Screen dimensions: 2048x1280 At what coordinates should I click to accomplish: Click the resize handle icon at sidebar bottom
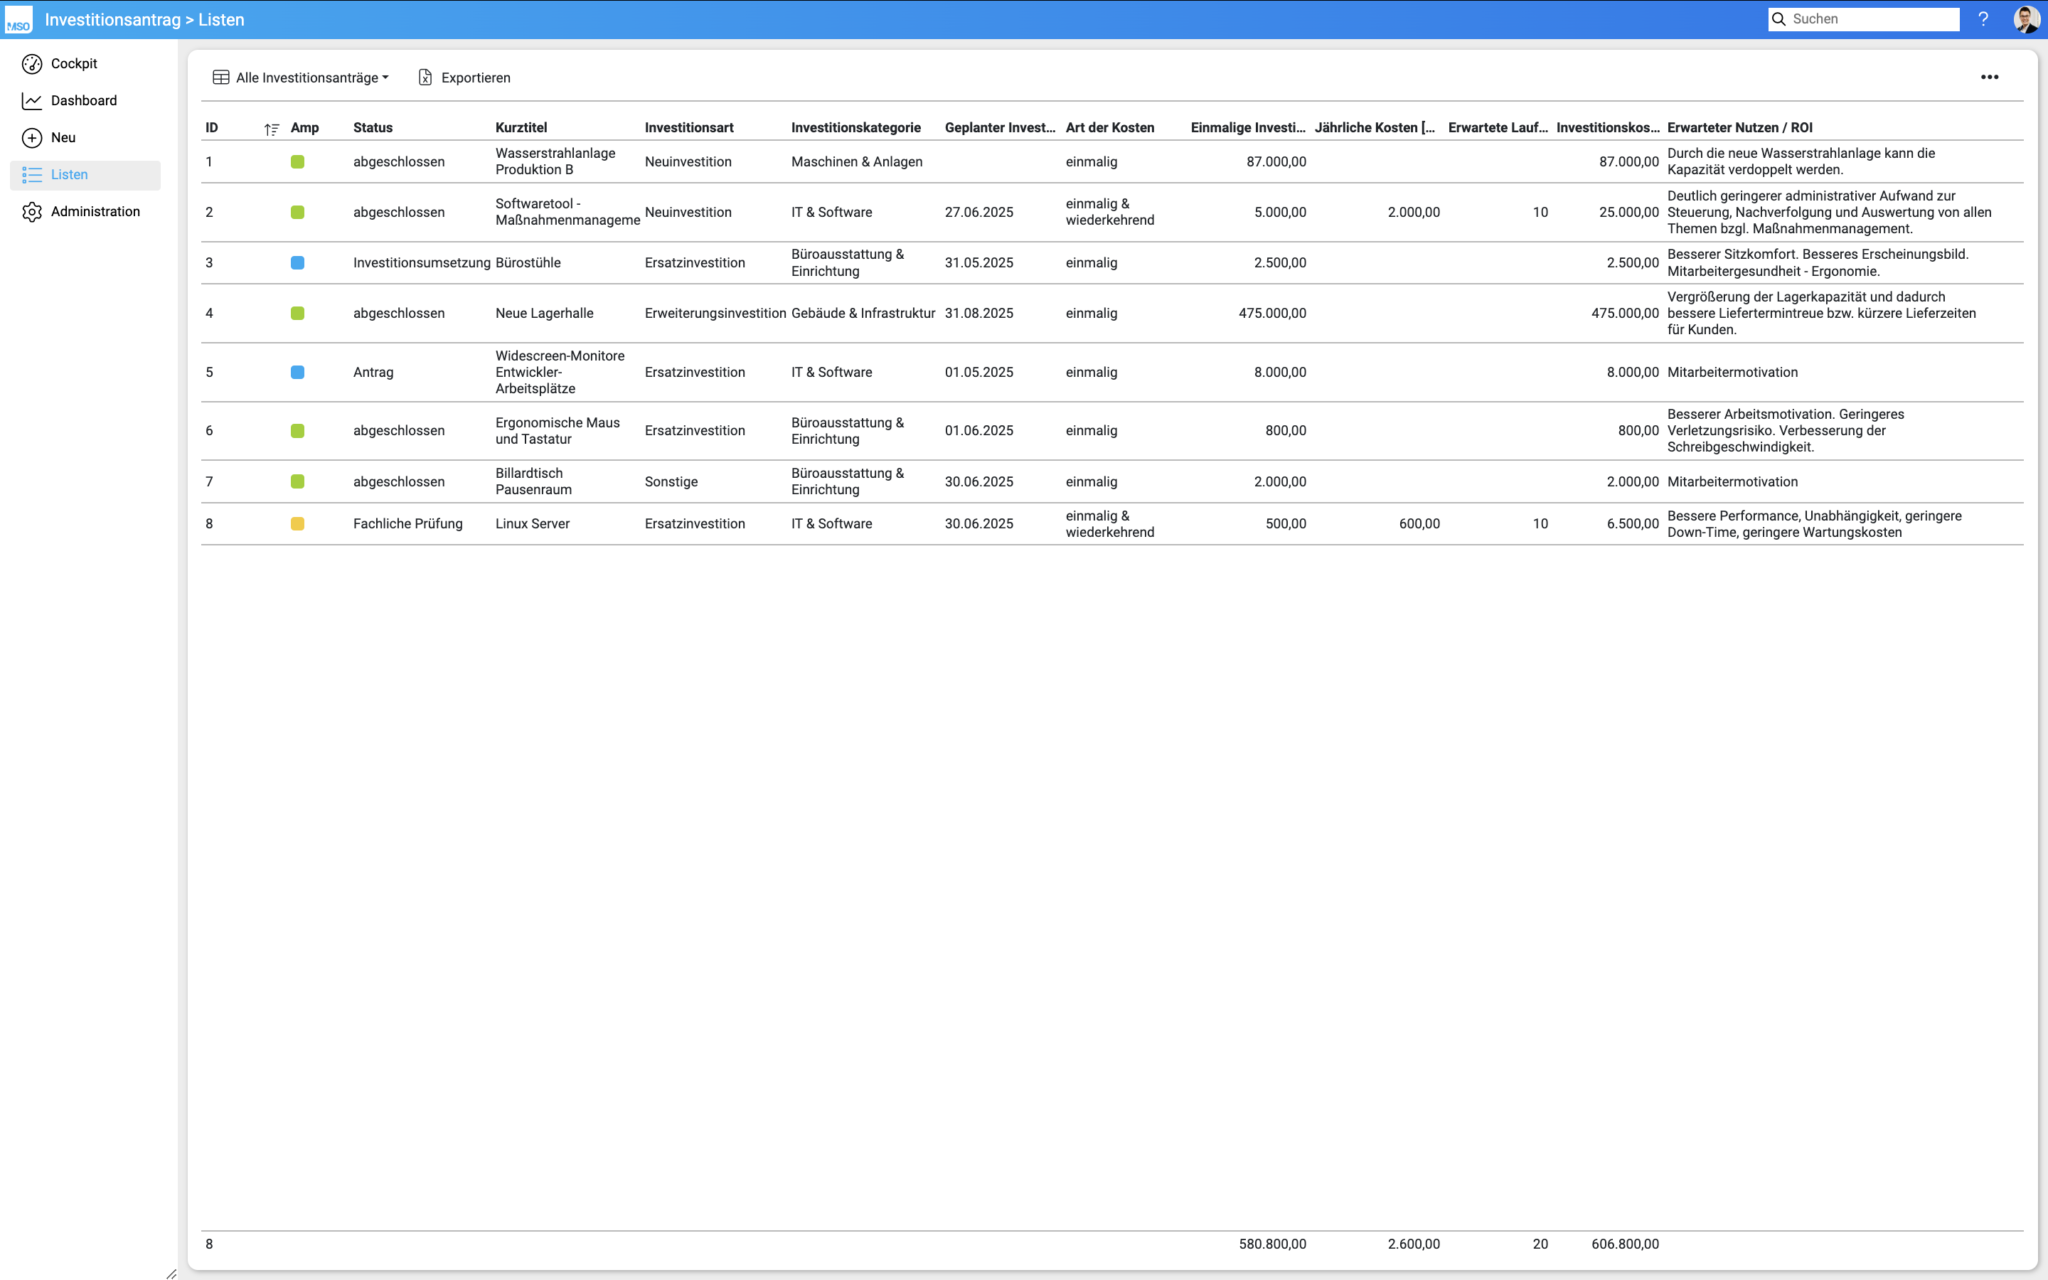click(x=171, y=1273)
